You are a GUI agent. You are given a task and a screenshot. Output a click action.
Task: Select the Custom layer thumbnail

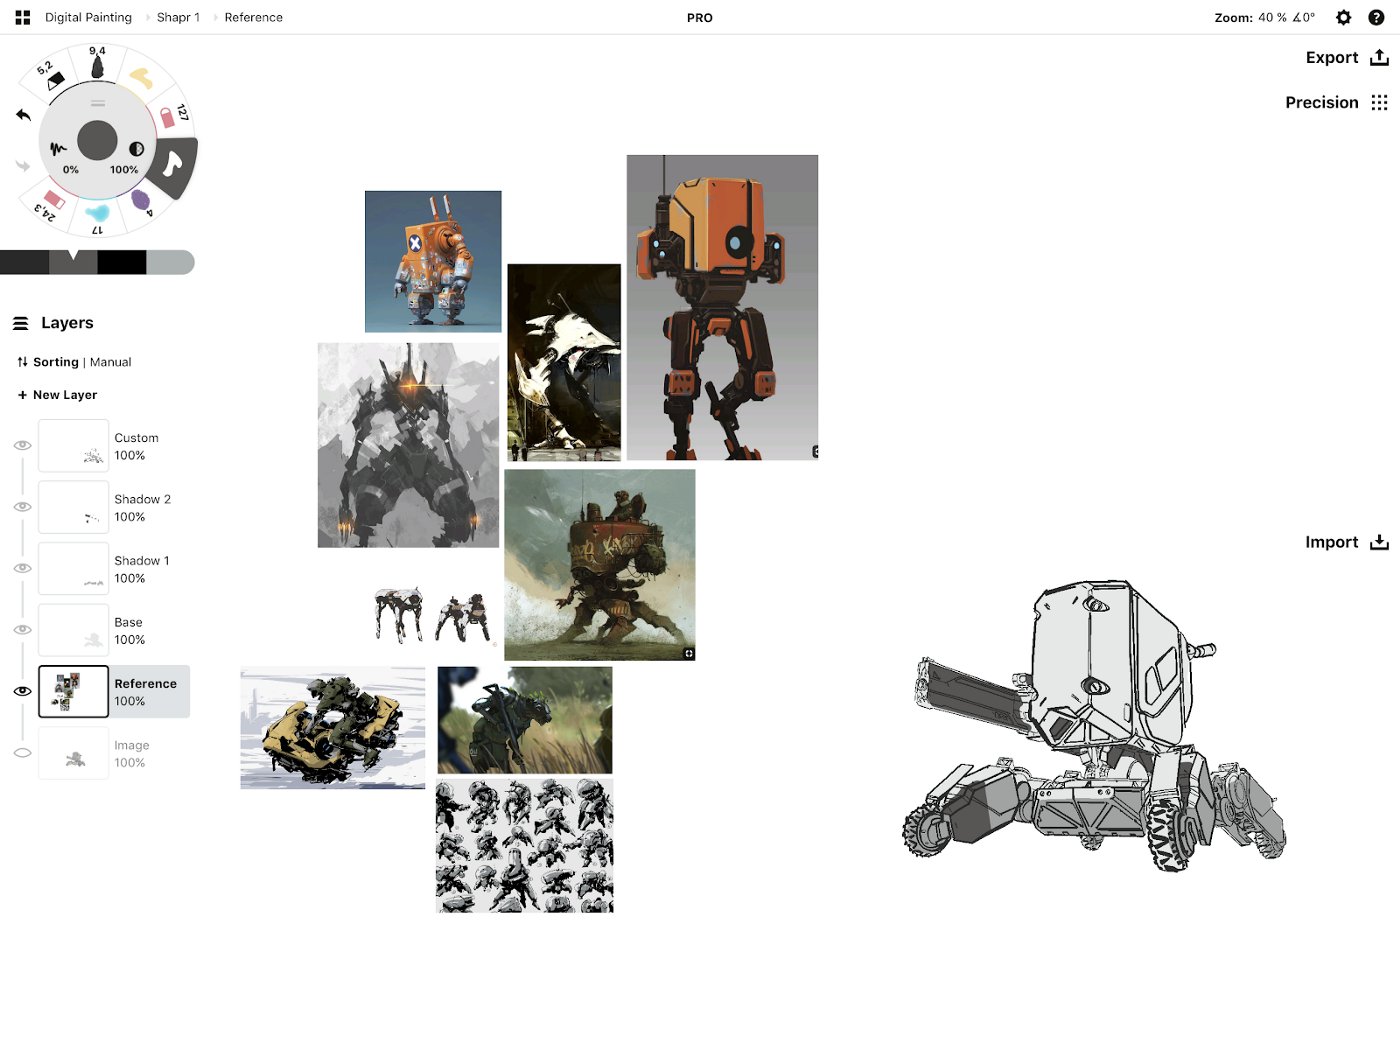[73, 446]
